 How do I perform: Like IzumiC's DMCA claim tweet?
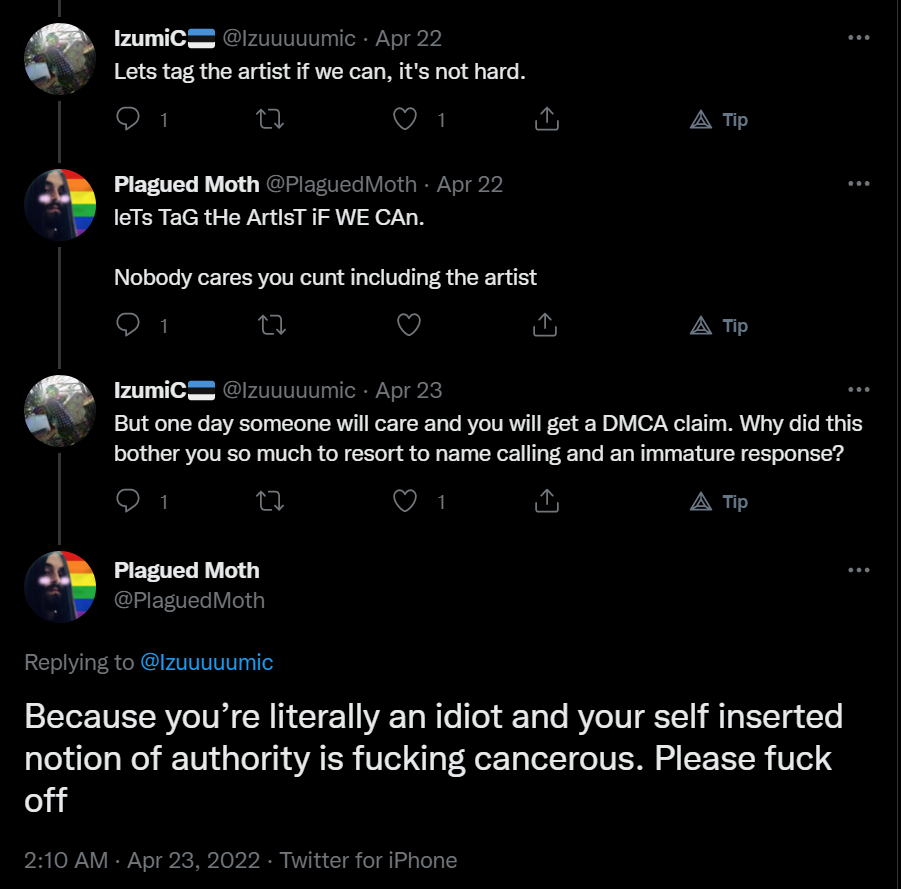pyautogui.click(x=405, y=501)
